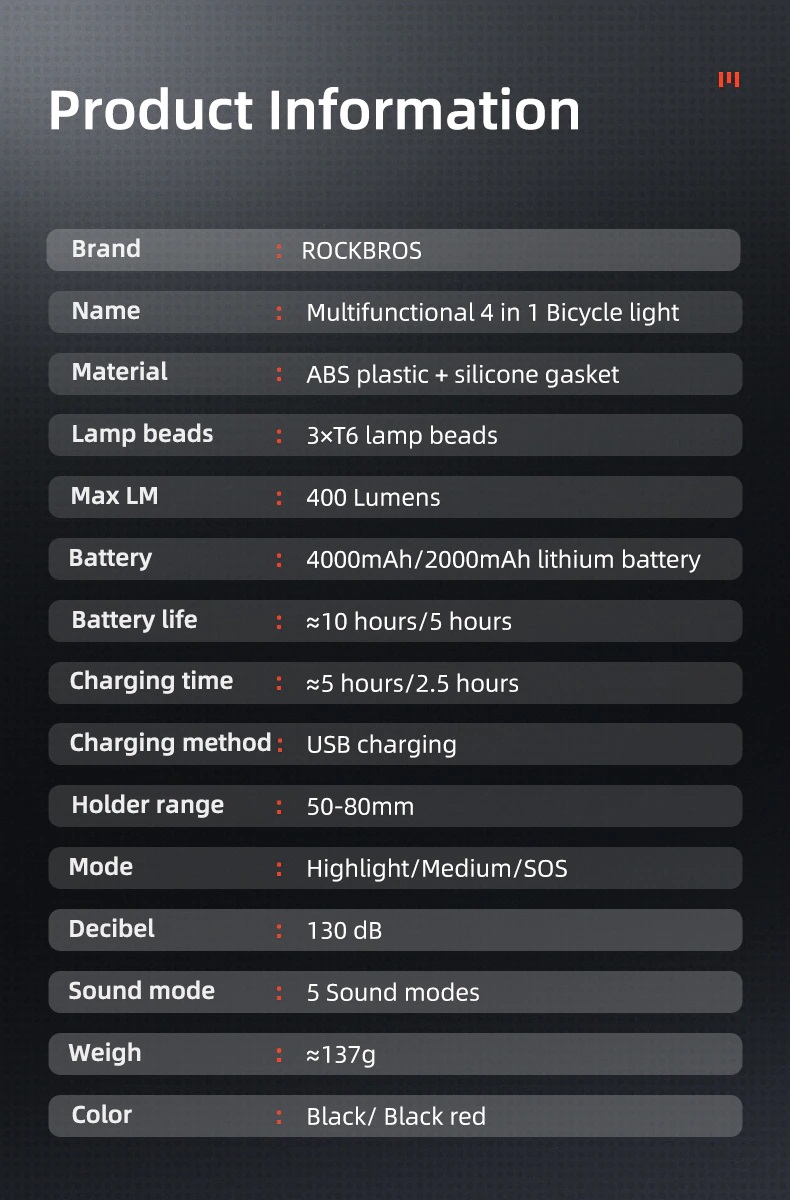The height and width of the screenshot is (1200, 790).
Task: Select the Holder range label
Action: (x=147, y=805)
